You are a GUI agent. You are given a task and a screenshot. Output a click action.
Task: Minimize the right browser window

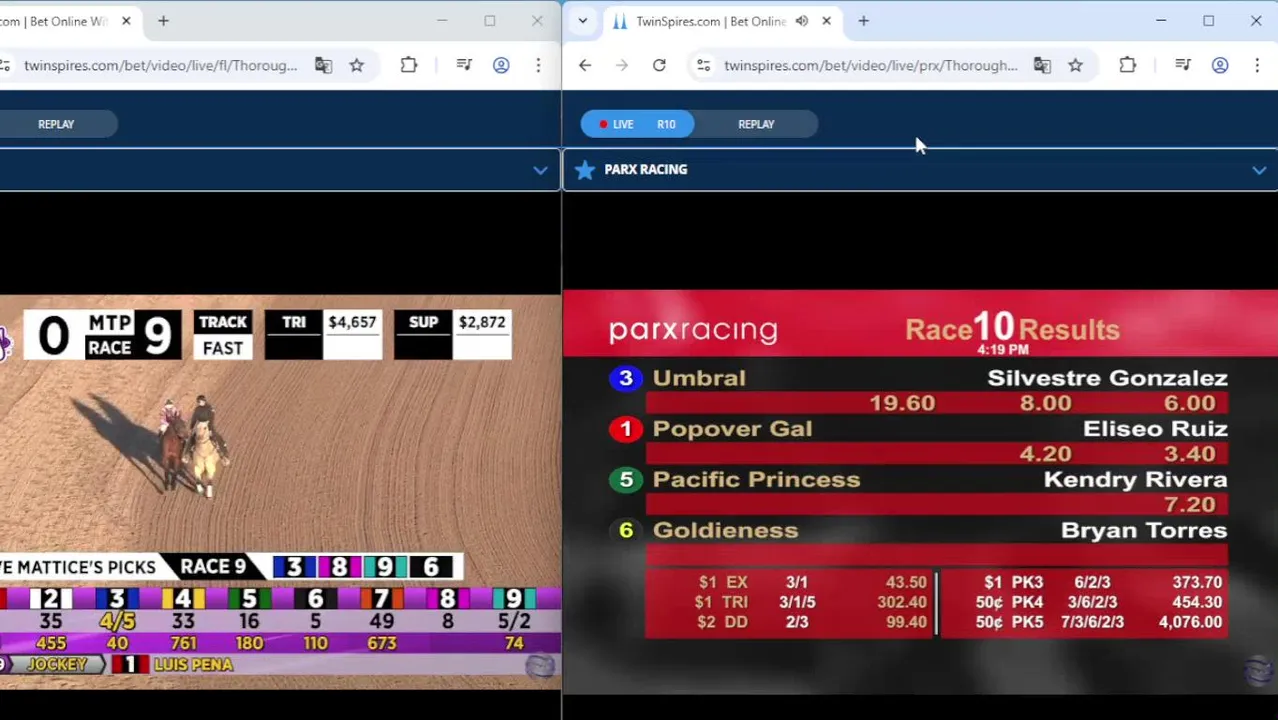pos(1161,21)
